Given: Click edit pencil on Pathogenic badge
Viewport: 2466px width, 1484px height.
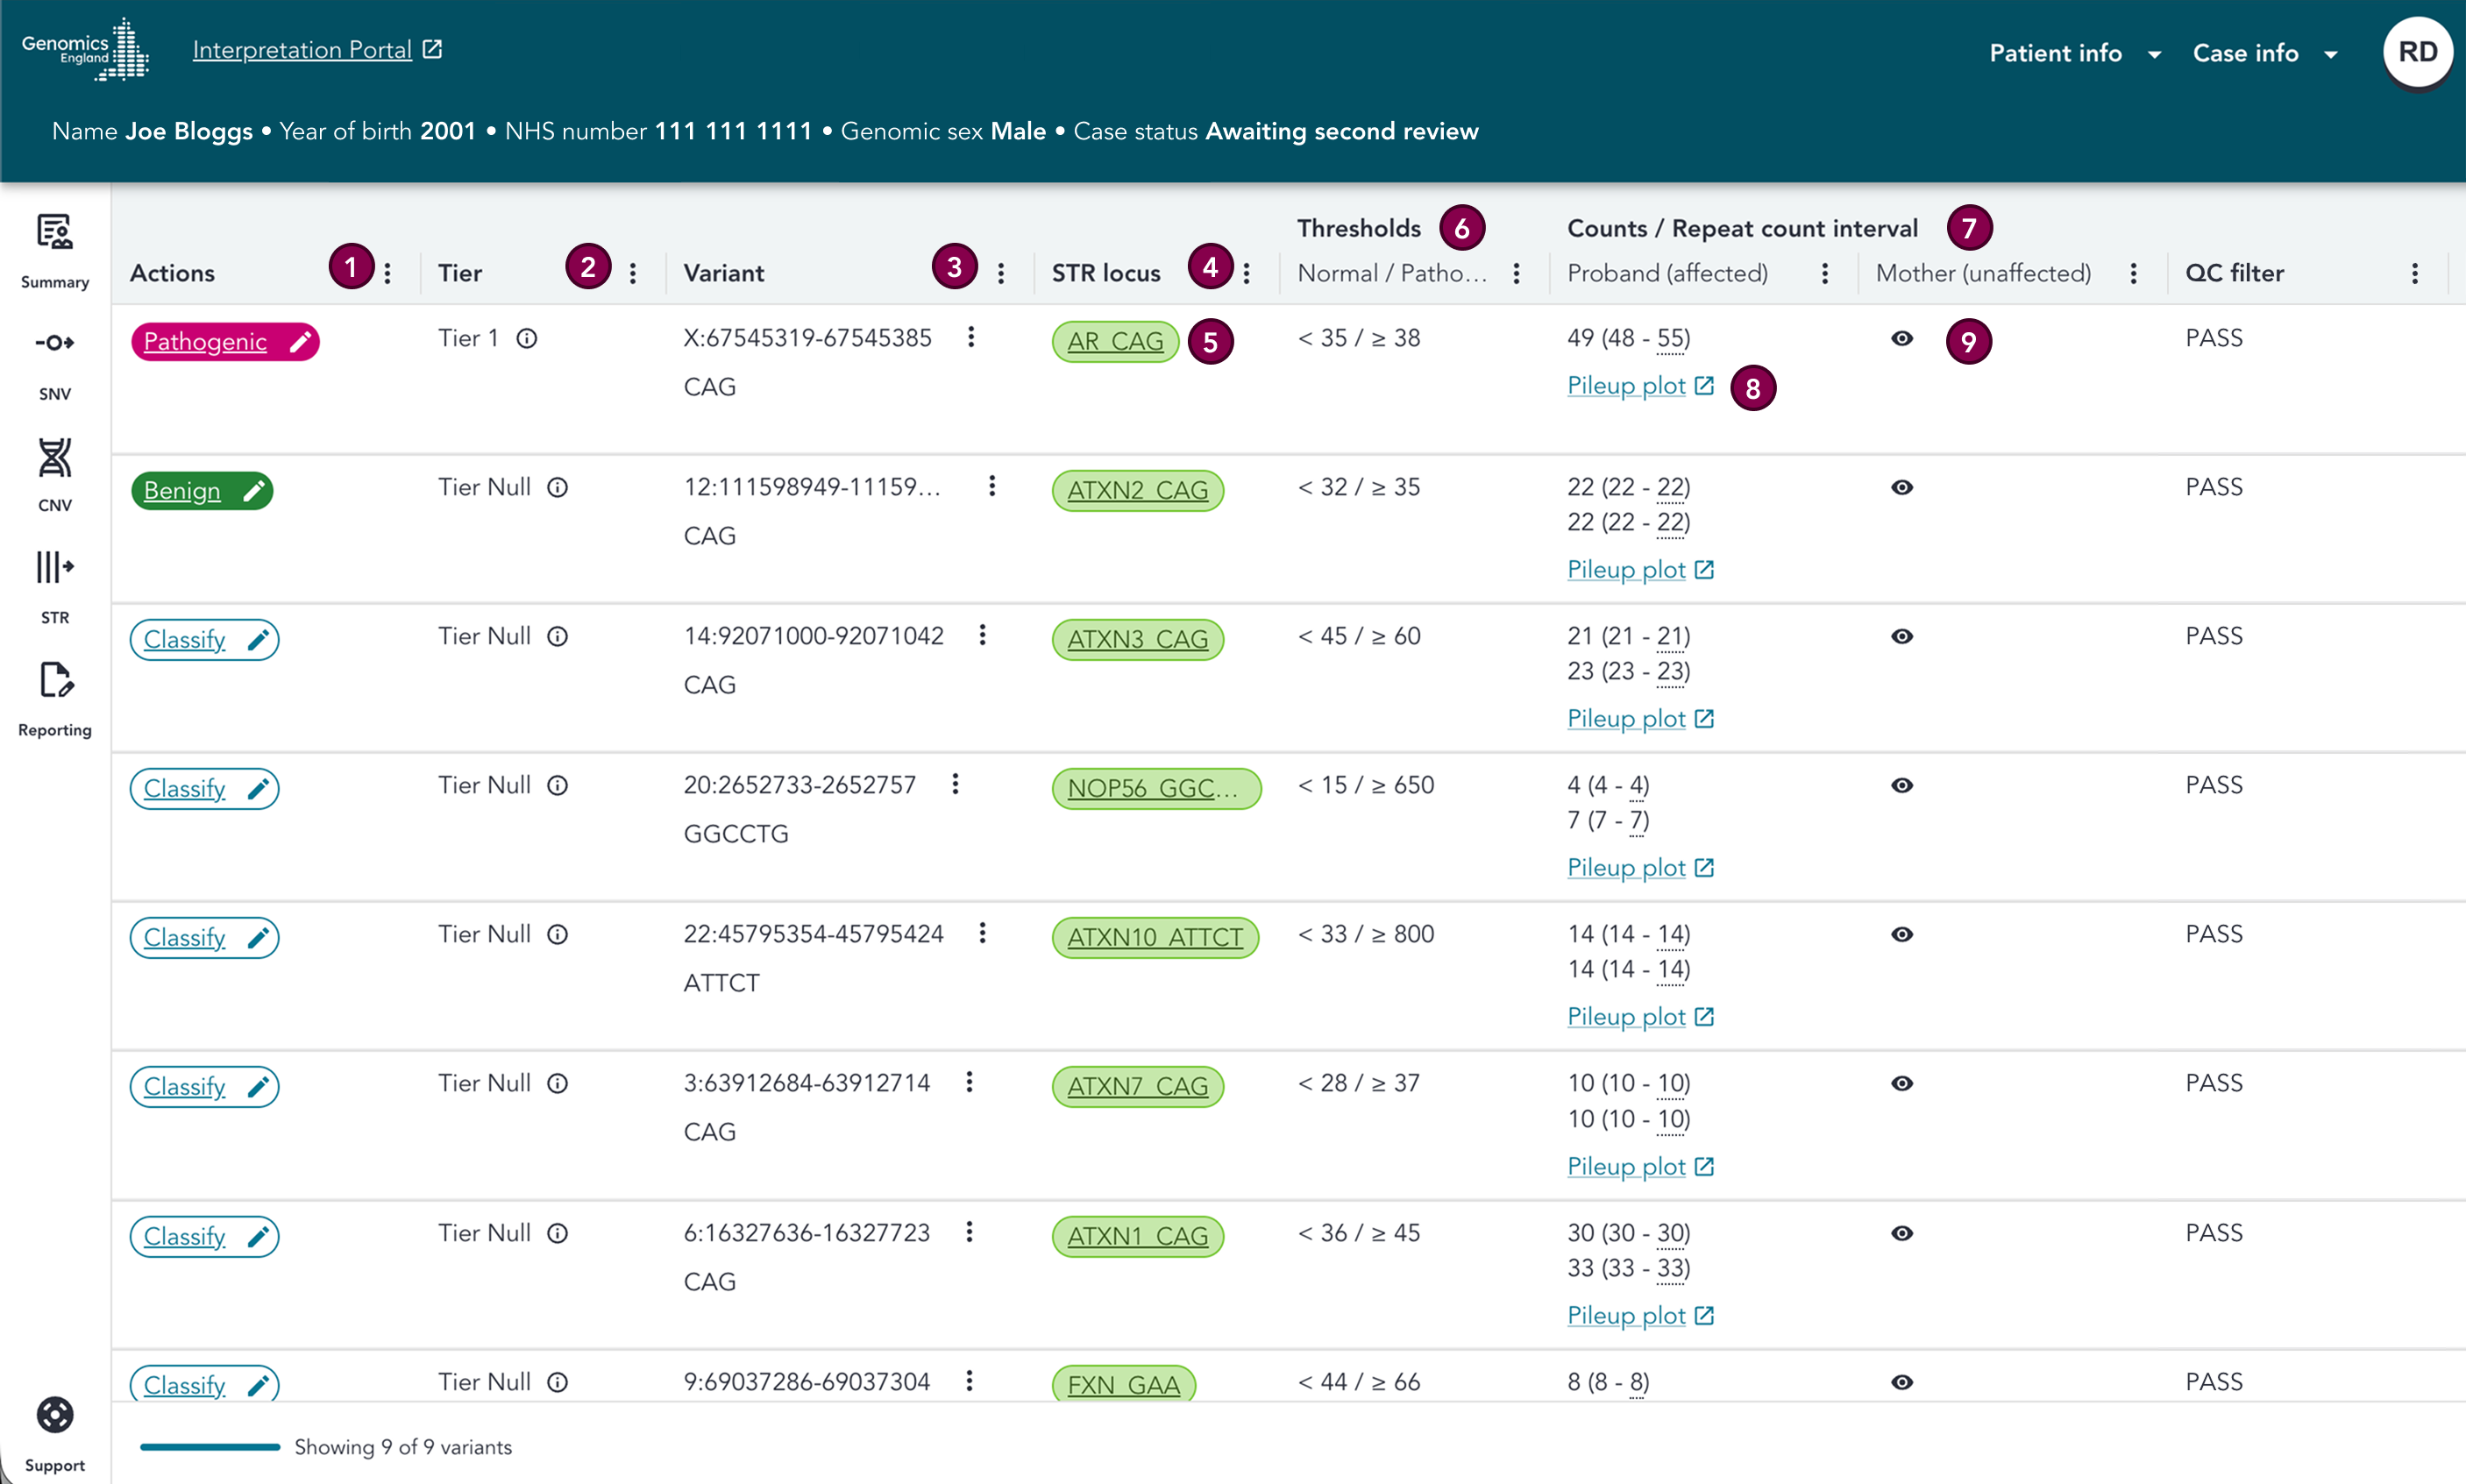Looking at the screenshot, I should 299,342.
